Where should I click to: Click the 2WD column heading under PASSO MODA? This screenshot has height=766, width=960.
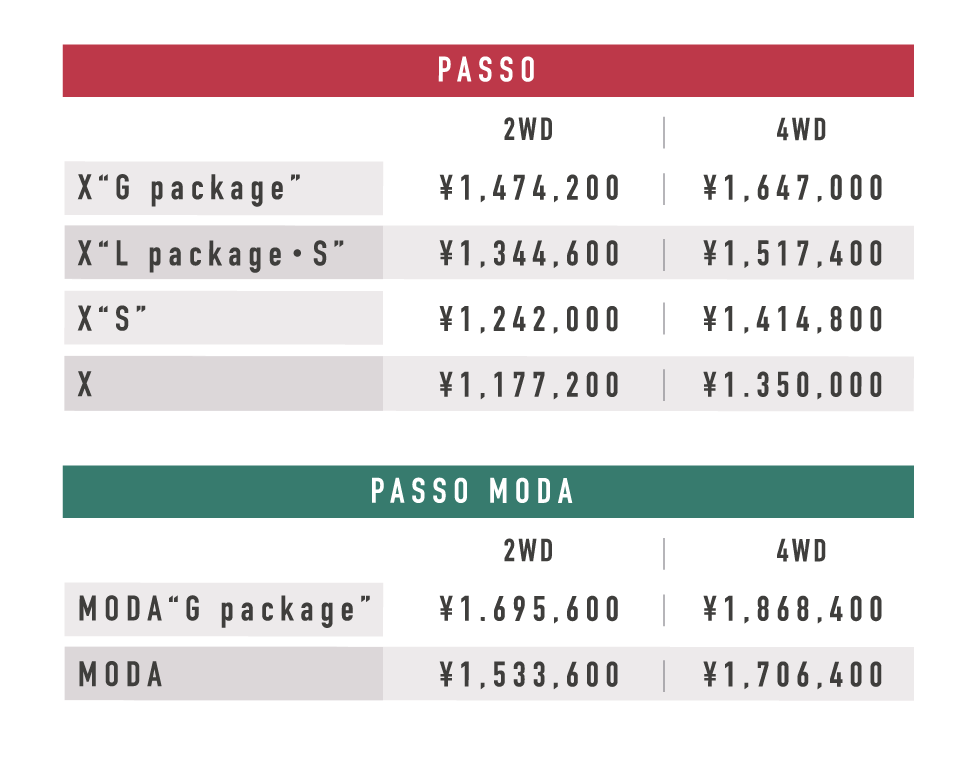point(528,551)
